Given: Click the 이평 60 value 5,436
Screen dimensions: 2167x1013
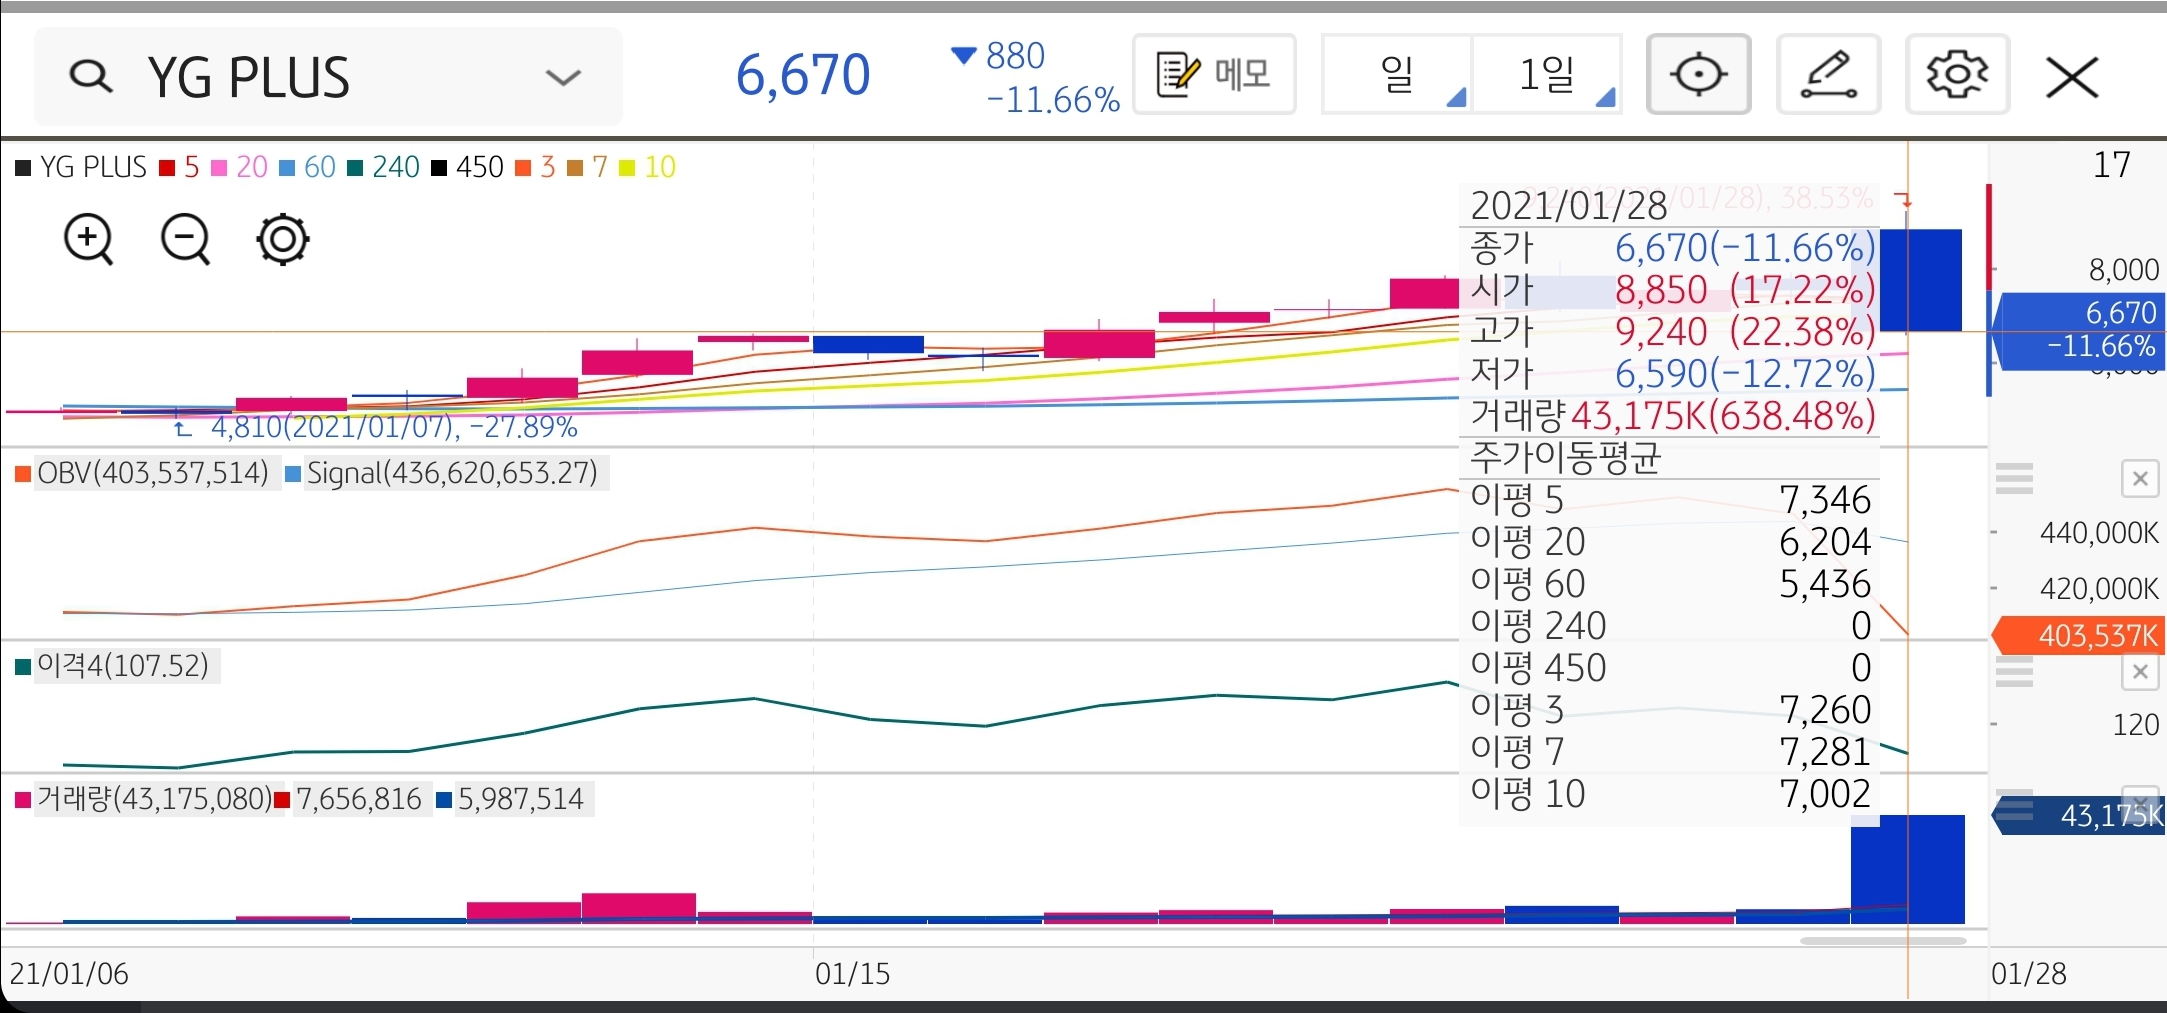Looking at the screenshot, I should [1825, 584].
